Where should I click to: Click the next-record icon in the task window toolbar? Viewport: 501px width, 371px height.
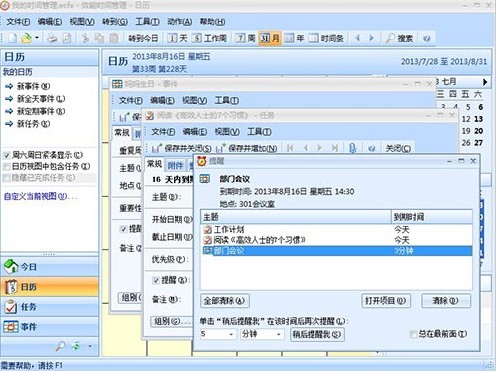[x=319, y=148]
